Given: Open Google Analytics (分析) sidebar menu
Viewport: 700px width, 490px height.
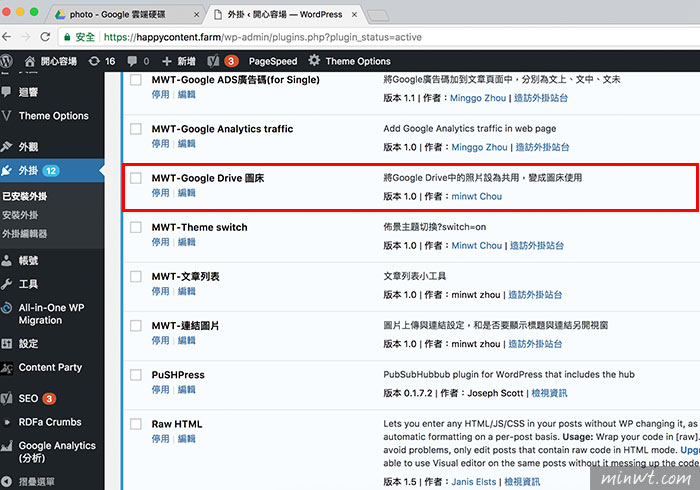Looking at the screenshot, I should 57,452.
